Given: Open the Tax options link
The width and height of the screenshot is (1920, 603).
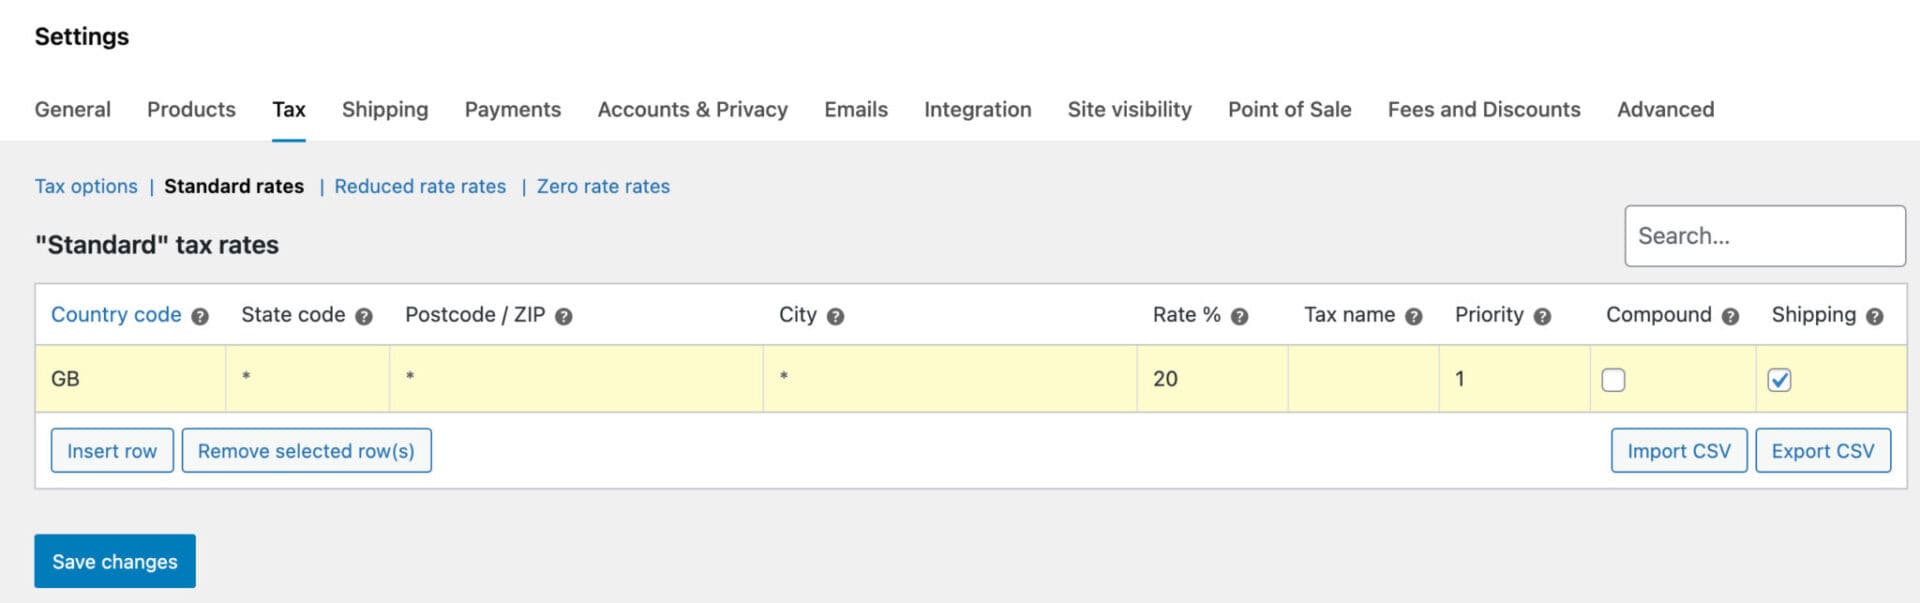Looking at the screenshot, I should click(x=86, y=186).
